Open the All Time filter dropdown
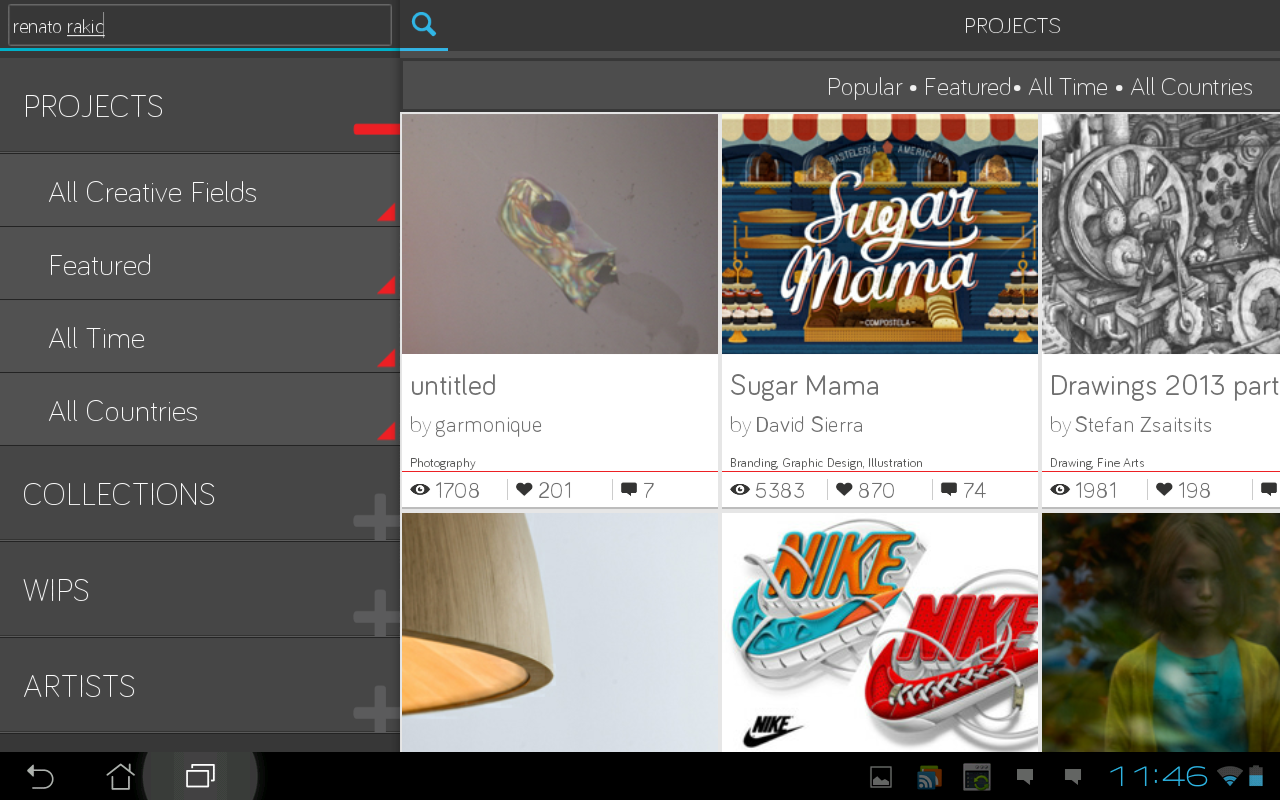This screenshot has height=800, width=1280. 200,338
